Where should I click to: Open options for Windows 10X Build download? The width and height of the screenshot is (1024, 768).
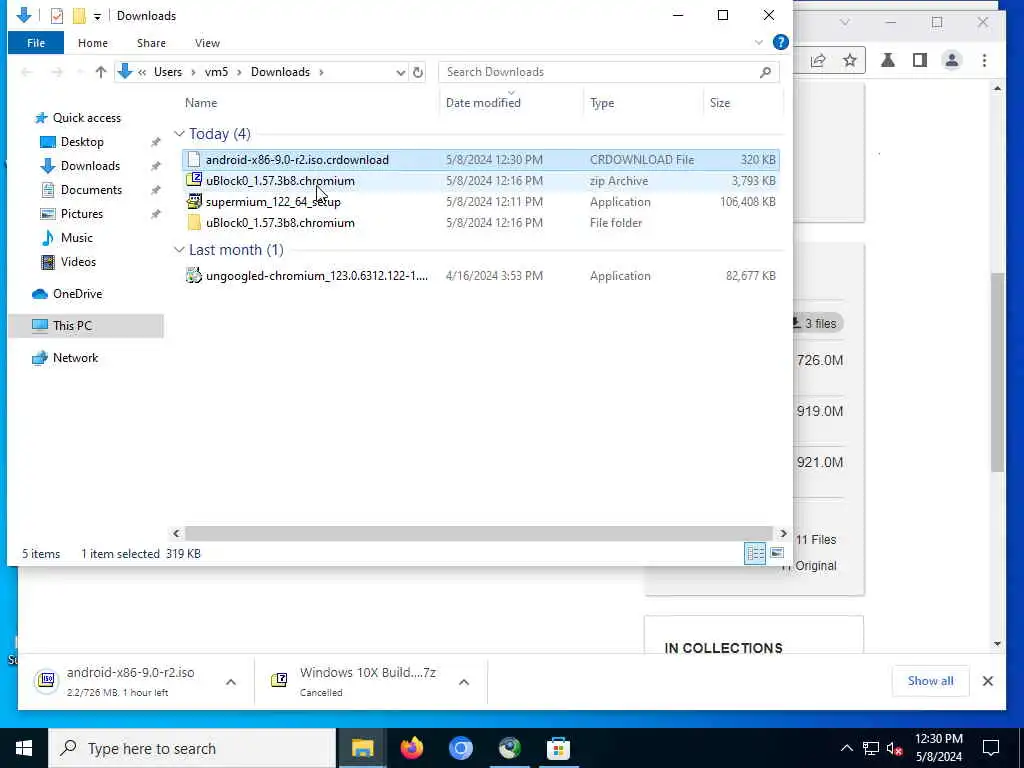(x=464, y=682)
